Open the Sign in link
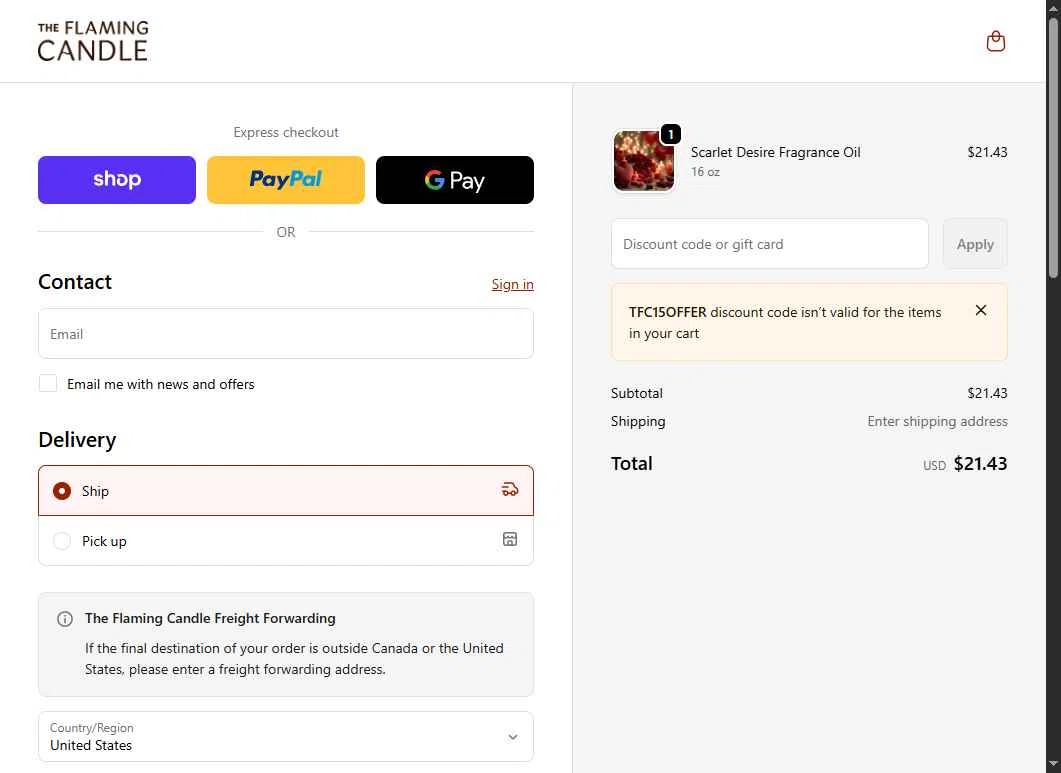Screen dimensions: 1061x773 click(512, 284)
